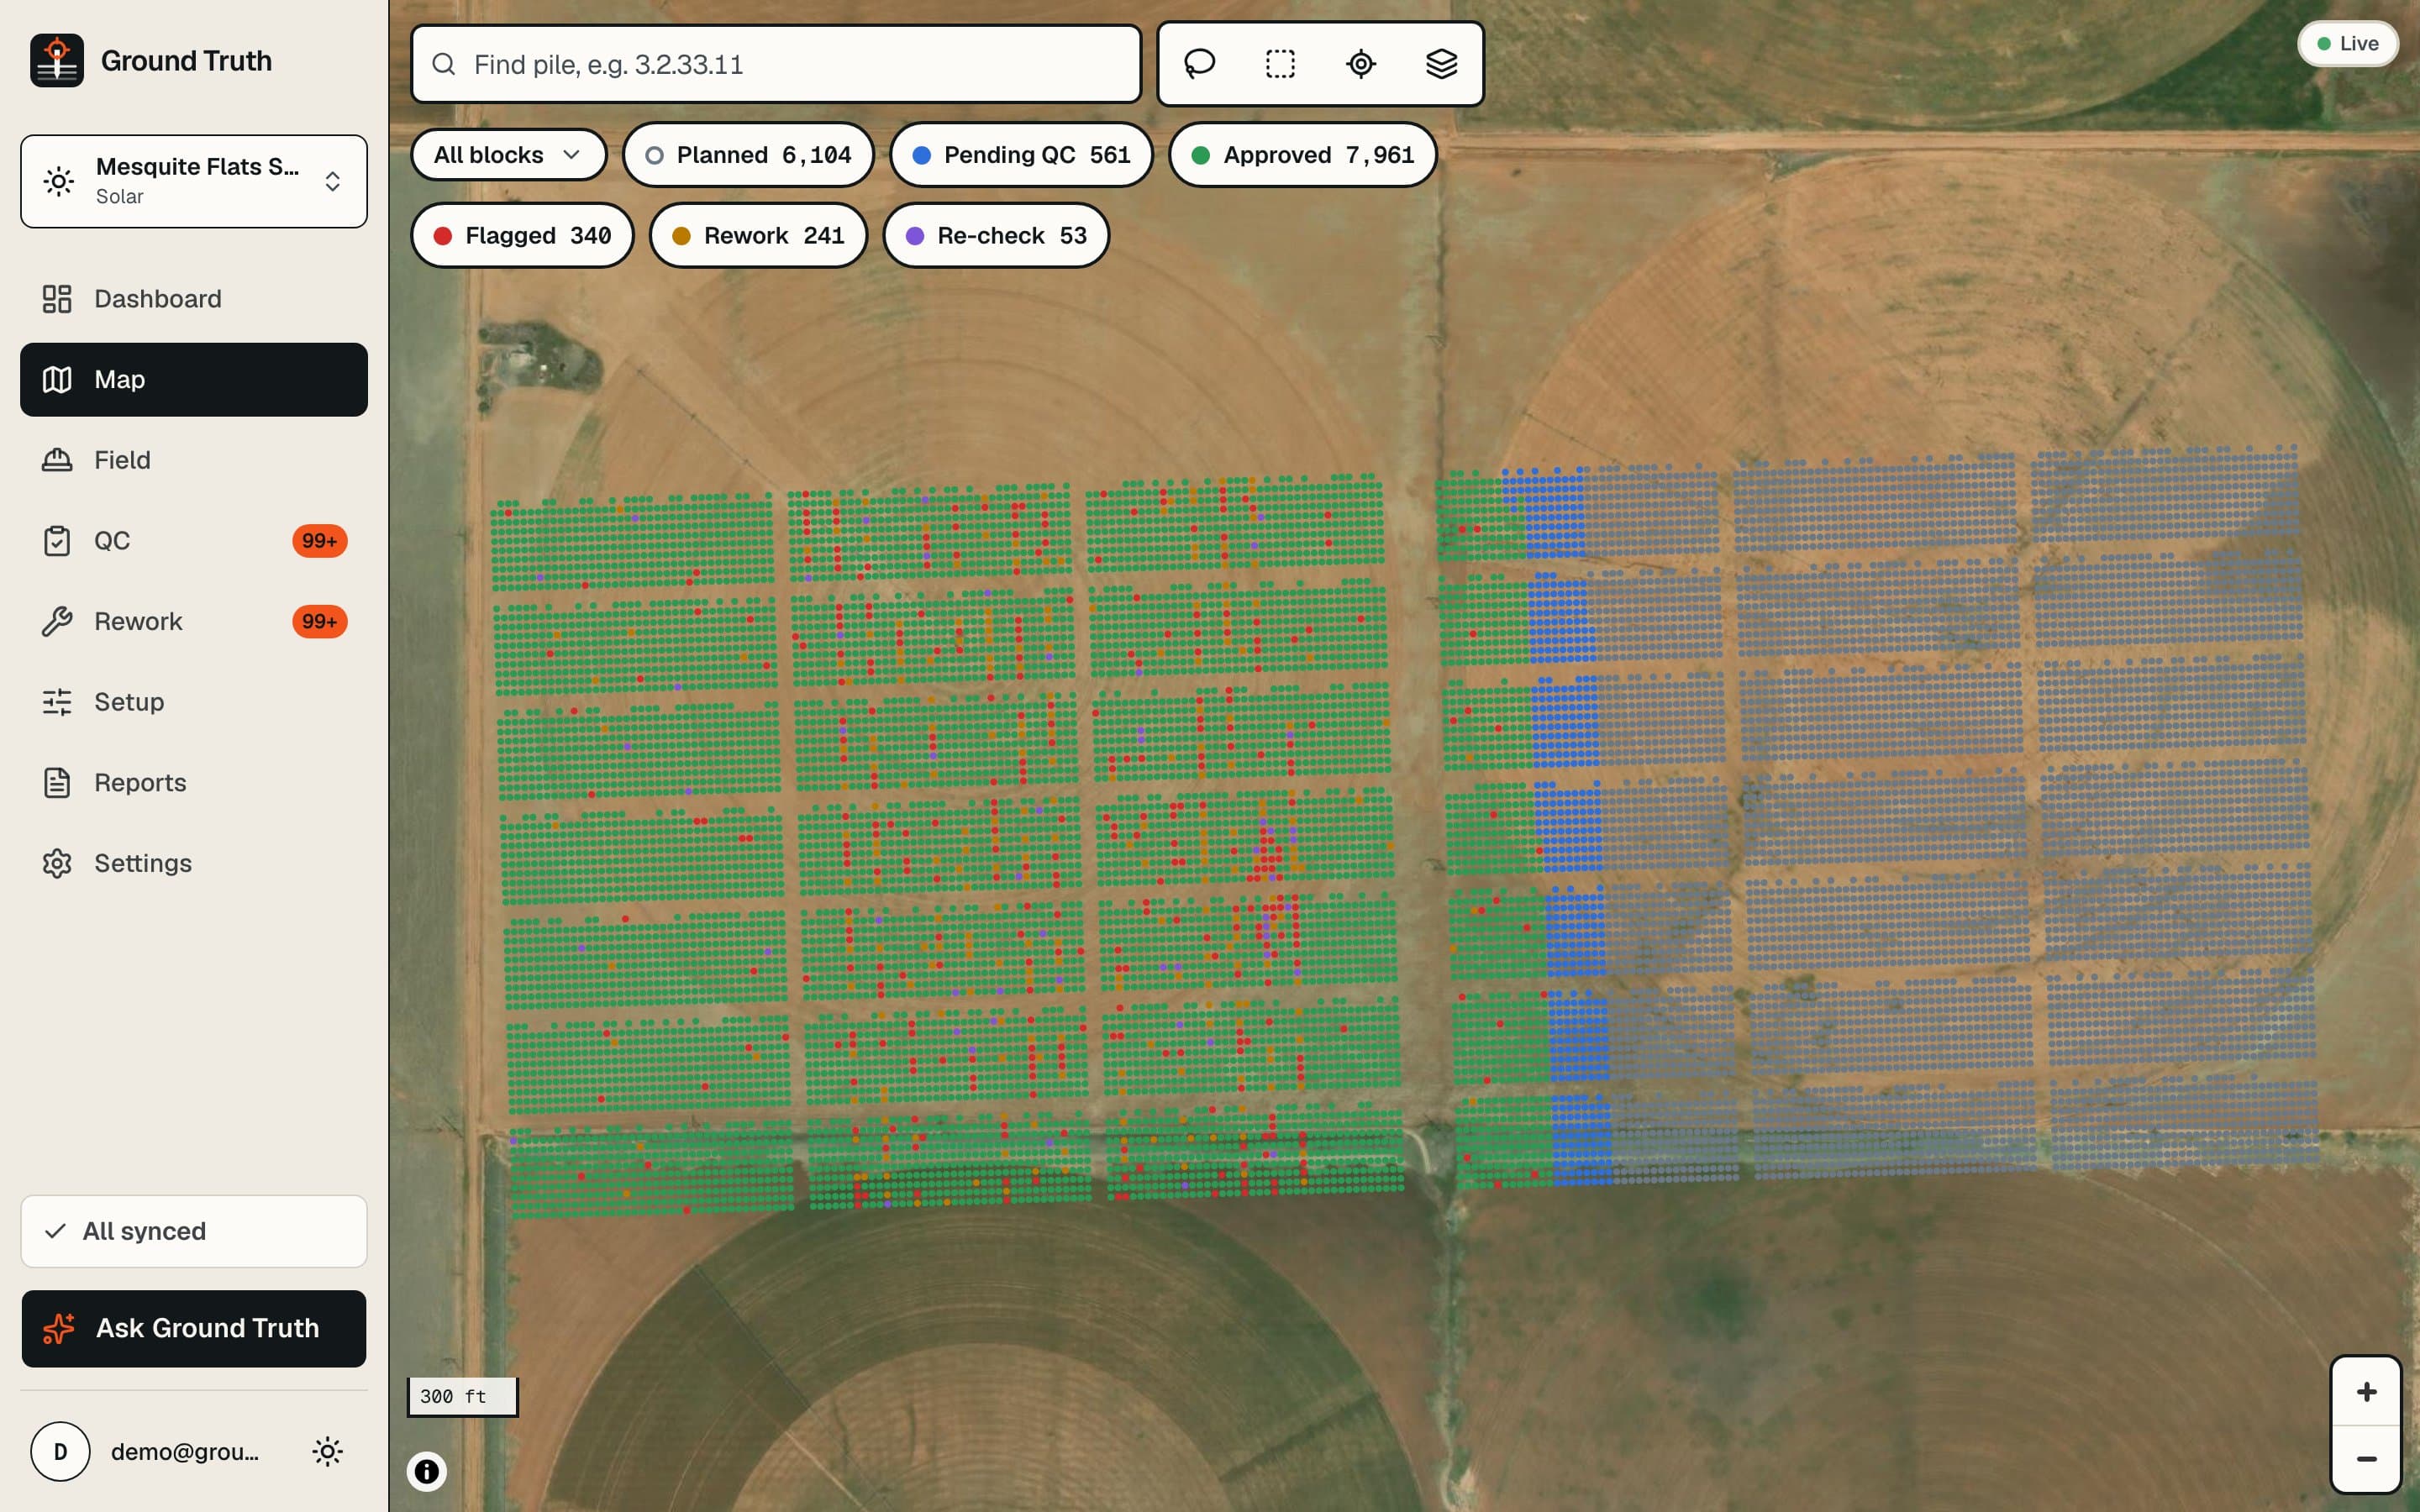The width and height of the screenshot is (2420, 1512).
Task: Toggle the Re-check status filter
Action: (996, 236)
